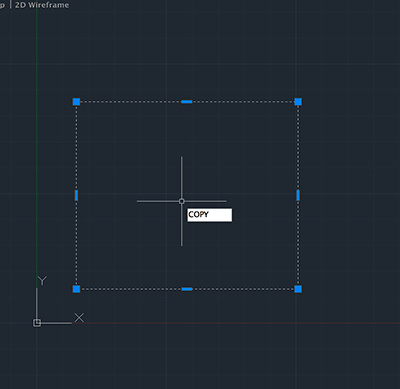Viewport: 400px width, 389px height.
Task: Click the COPY command input tooltip
Action: (x=210, y=215)
